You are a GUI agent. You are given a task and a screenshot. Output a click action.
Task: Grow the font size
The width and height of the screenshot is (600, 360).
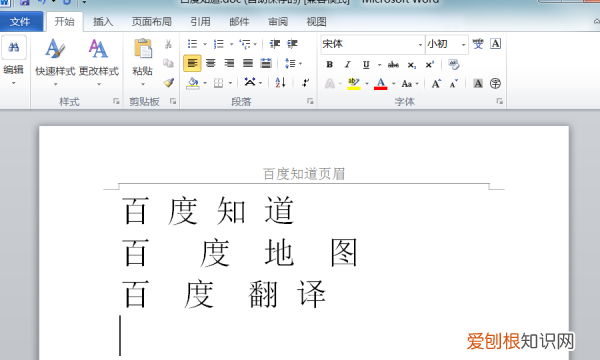point(436,83)
